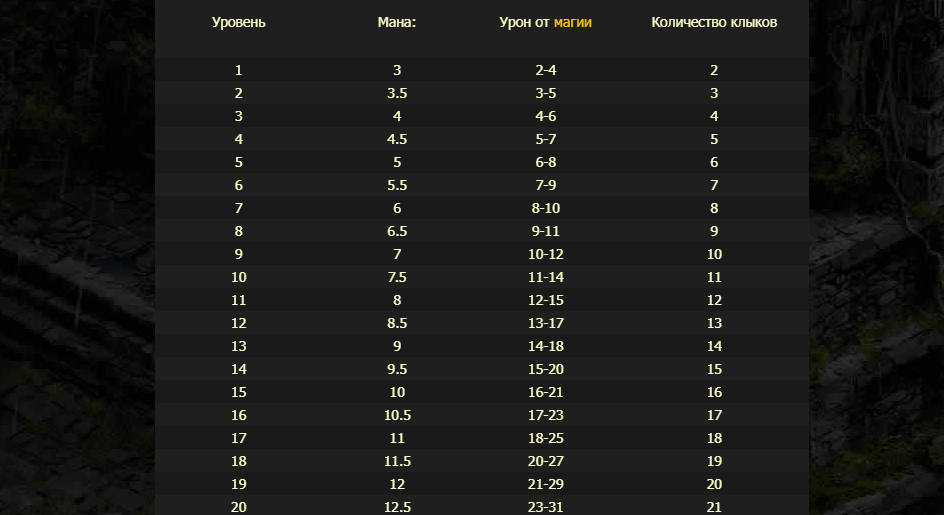Select level 1 cell in Уровень column
944x515 pixels.
pyautogui.click(x=238, y=70)
